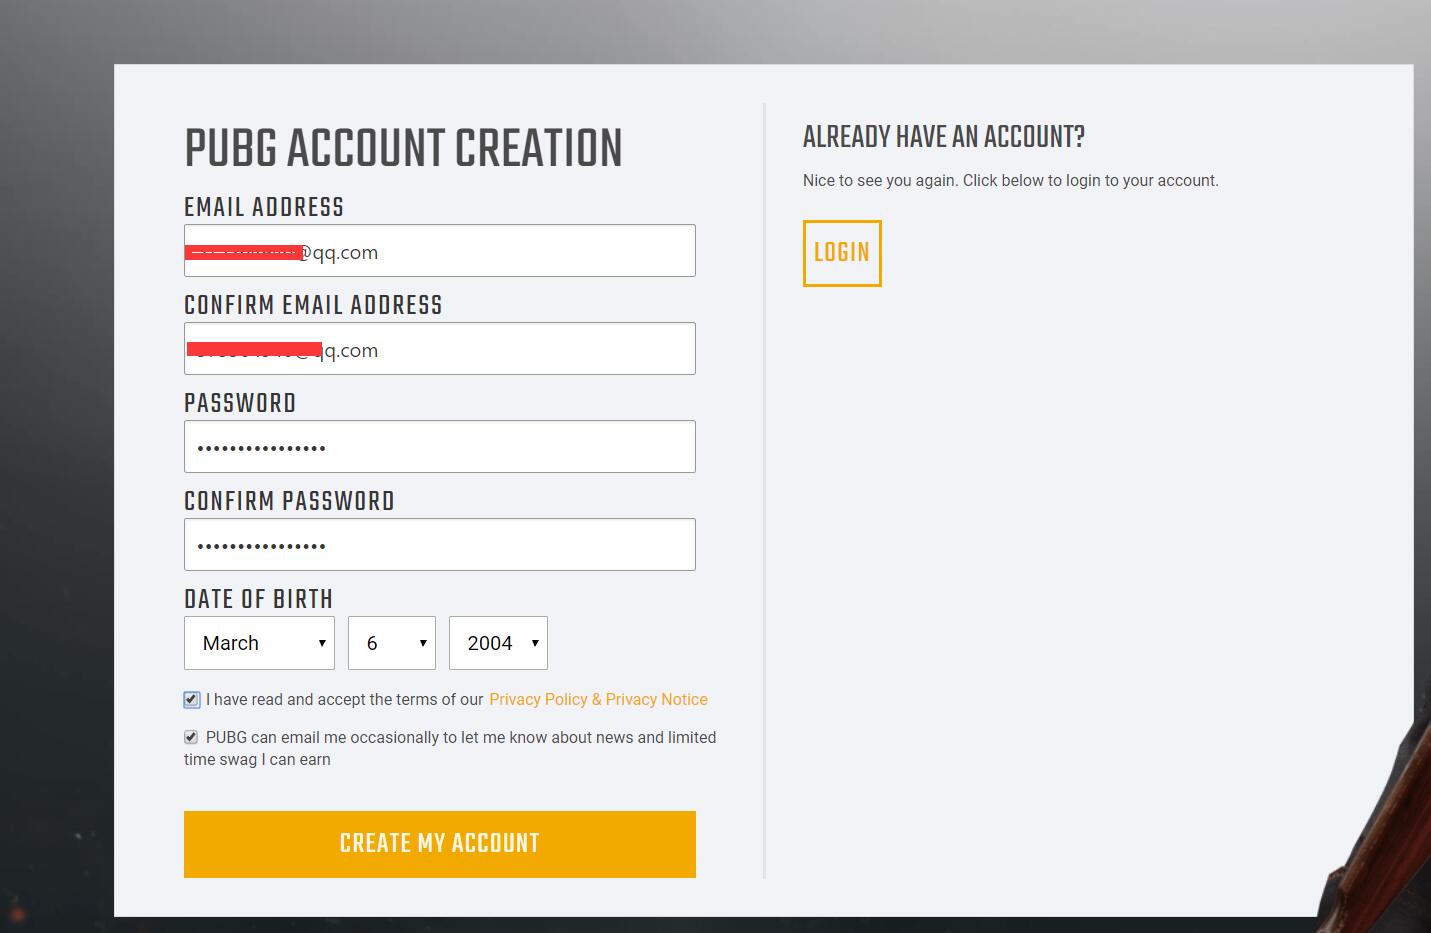1431x933 pixels.
Task: Focus the Confirm Email Address field
Action: click(x=439, y=348)
